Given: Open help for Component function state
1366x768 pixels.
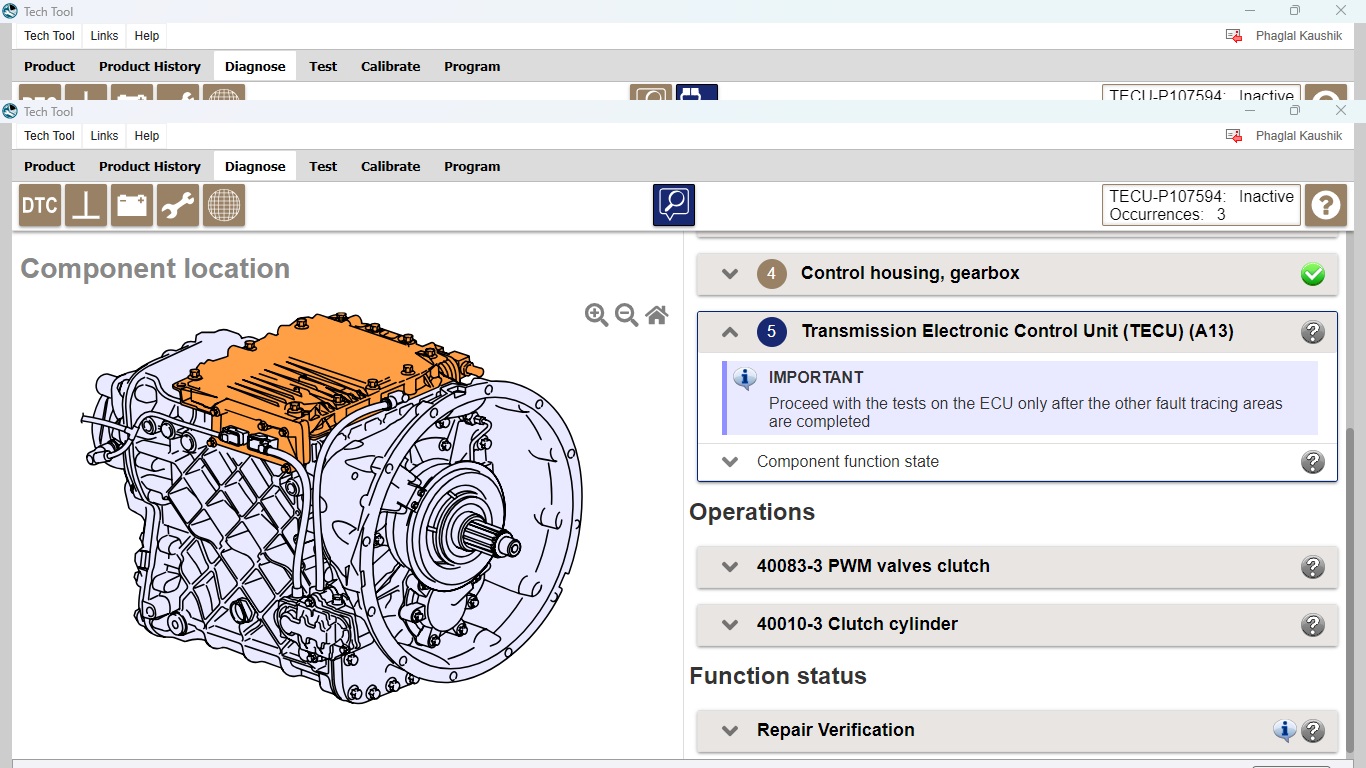Looking at the screenshot, I should pos(1313,462).
